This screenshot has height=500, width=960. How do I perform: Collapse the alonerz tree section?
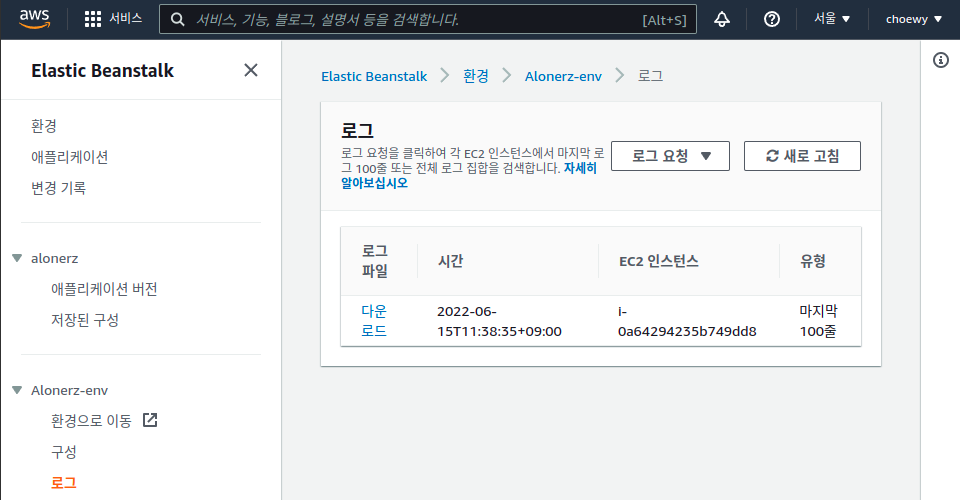pos(17,258)
